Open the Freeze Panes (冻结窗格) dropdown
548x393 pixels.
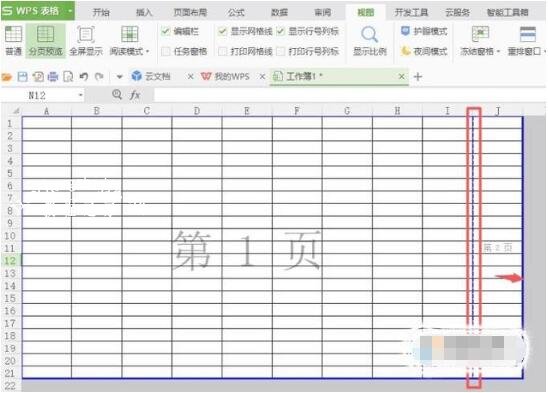(x=498, y=52)
